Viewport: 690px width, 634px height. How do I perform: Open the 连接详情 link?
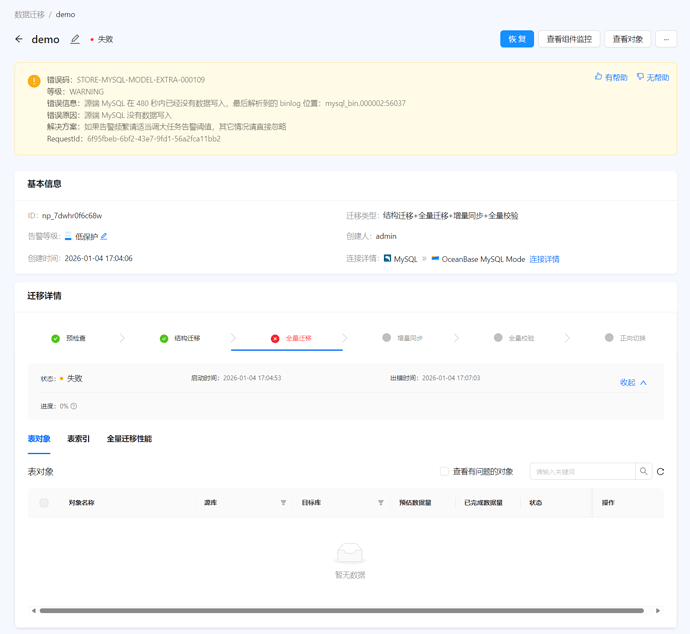(544, 259)
